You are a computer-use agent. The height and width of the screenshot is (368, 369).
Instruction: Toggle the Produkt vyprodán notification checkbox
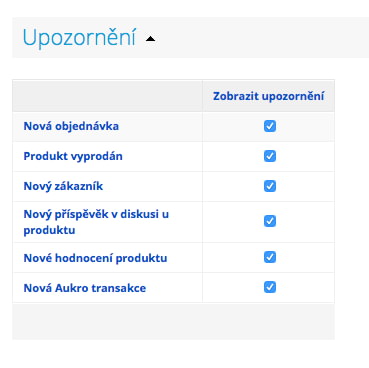pyautogui.click(x=270, y=156)
